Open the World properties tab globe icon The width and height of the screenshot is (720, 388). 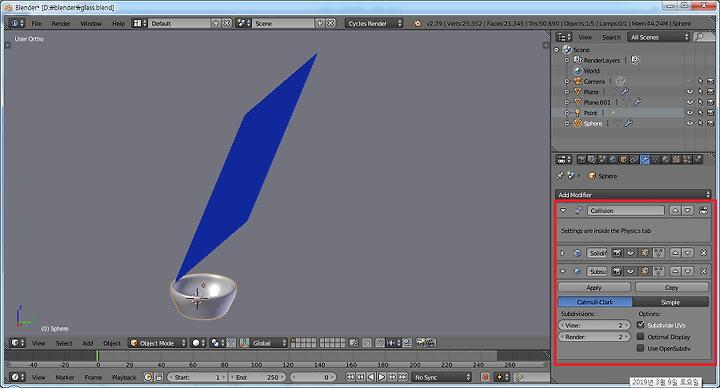(x=613, y=159)
